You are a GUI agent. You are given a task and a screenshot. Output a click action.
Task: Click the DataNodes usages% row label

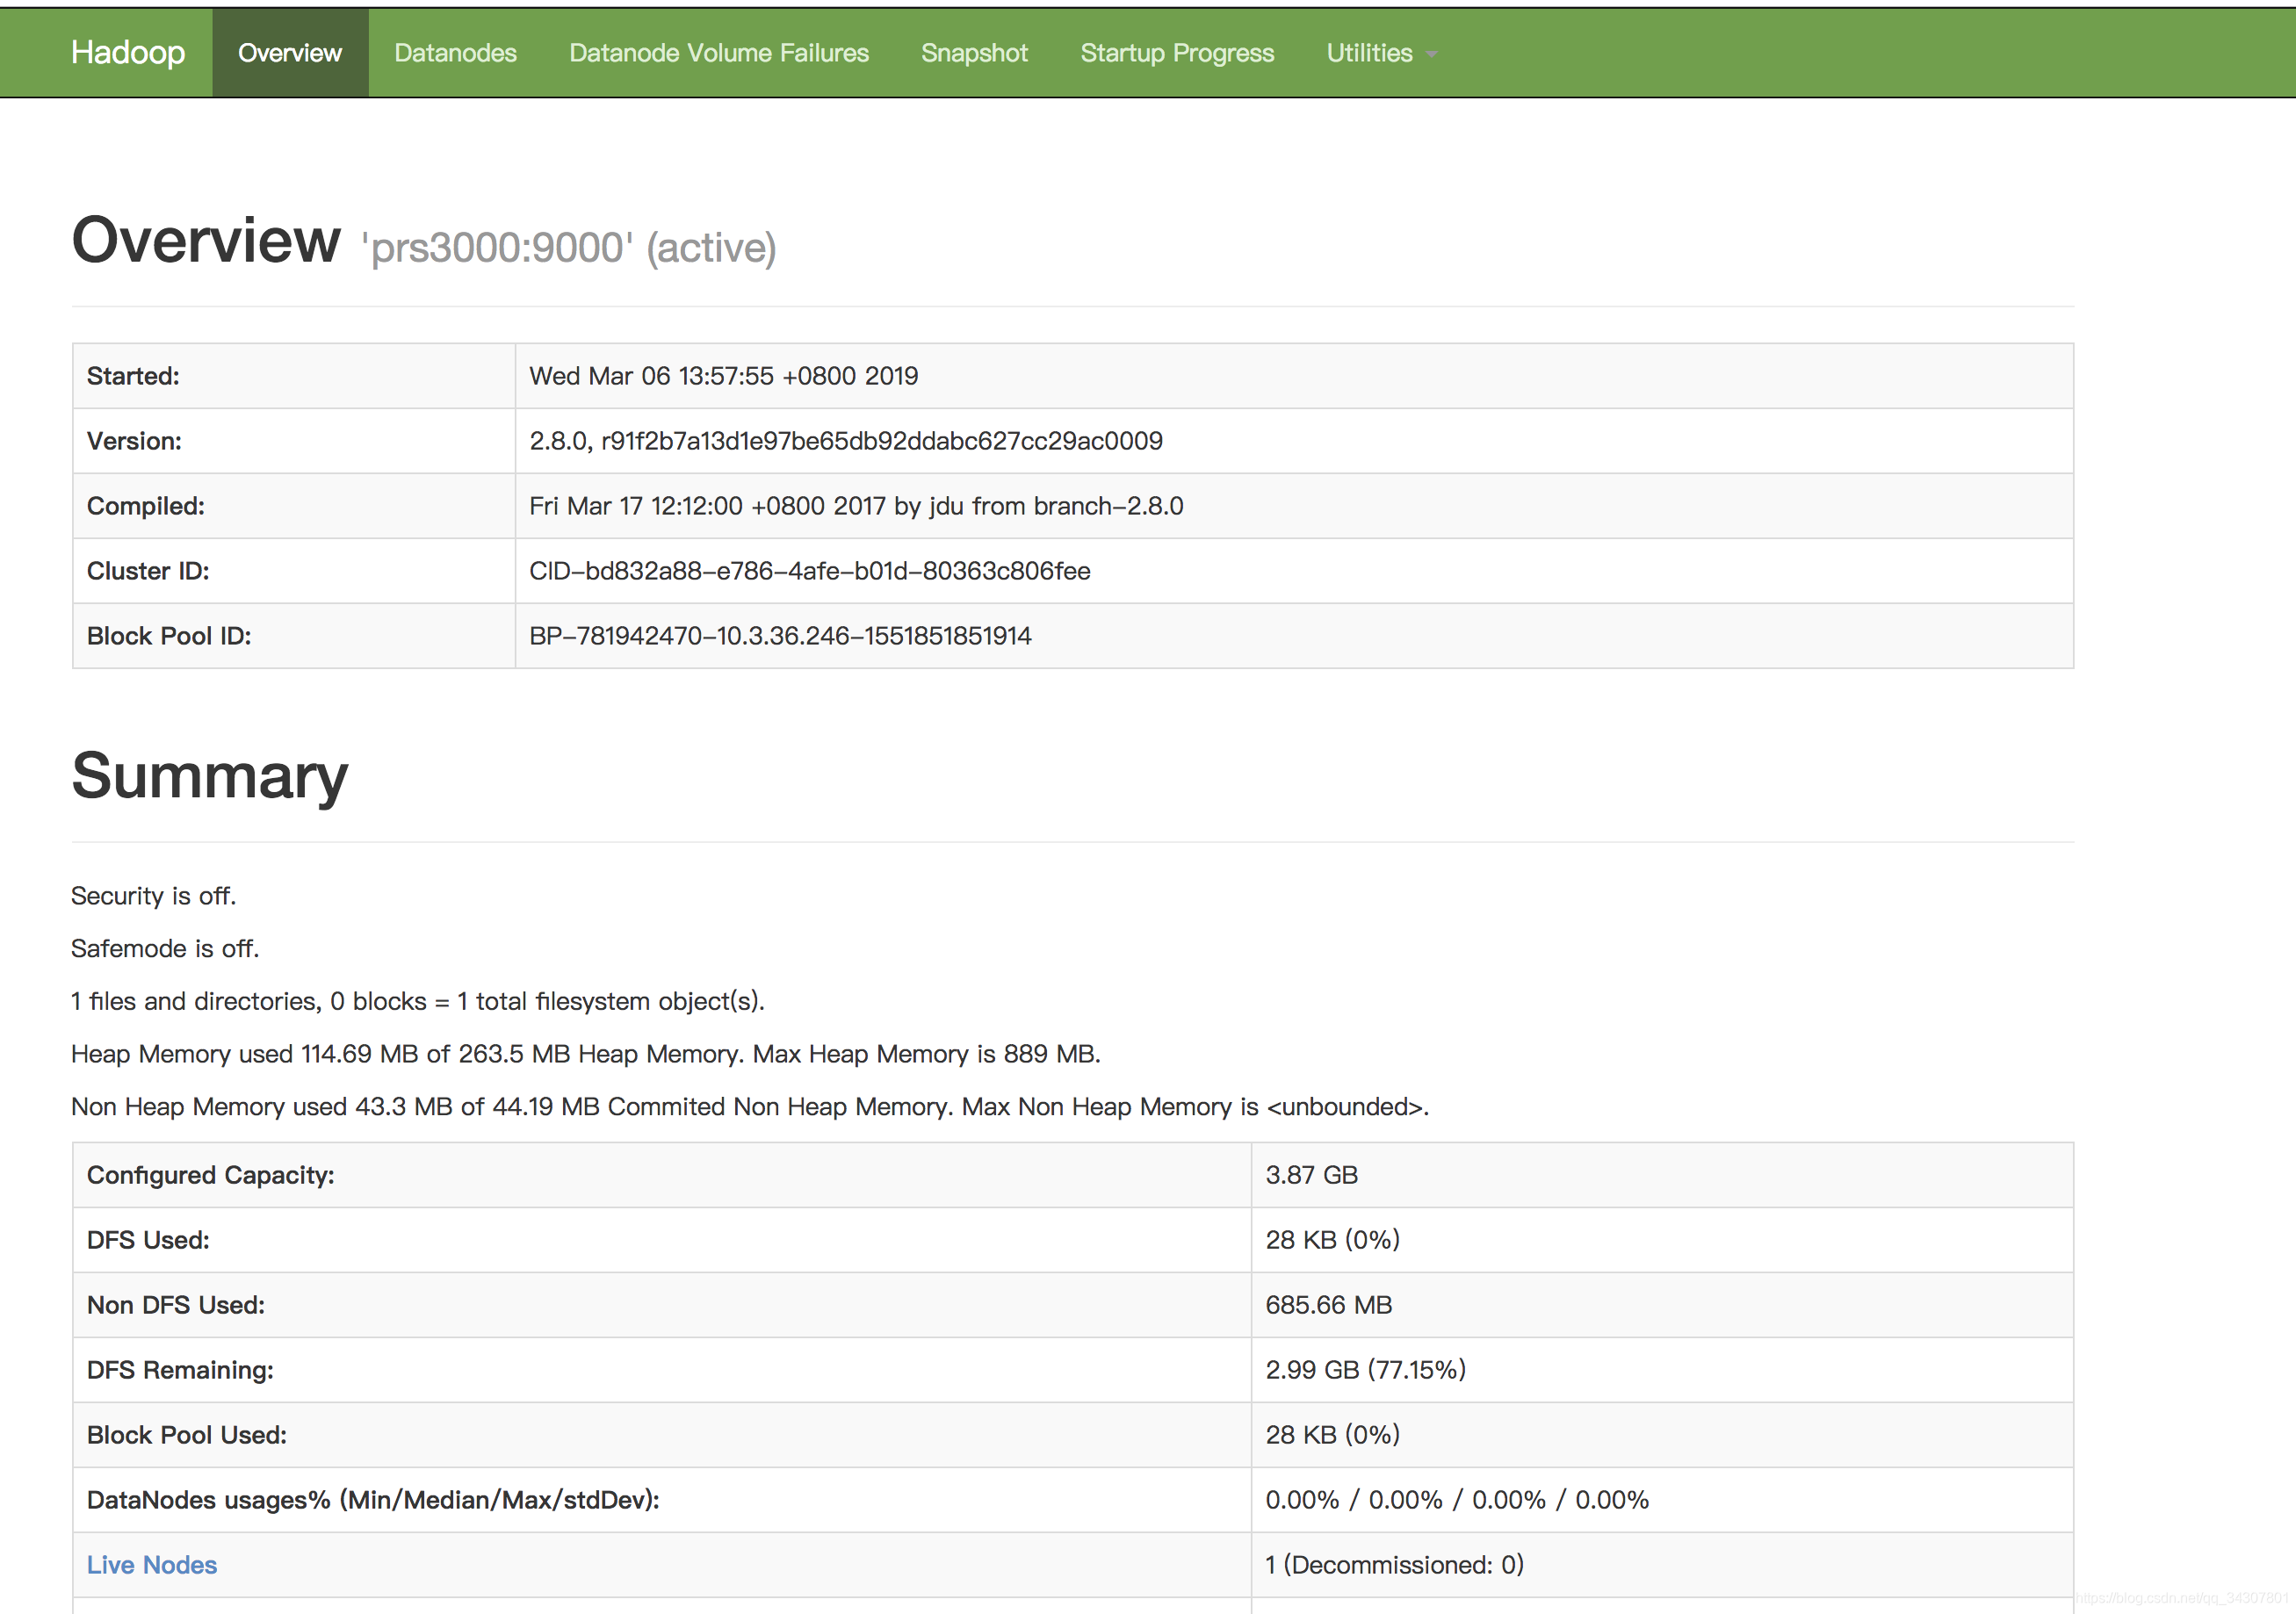pyautogui.click(x=373, y=1500)
